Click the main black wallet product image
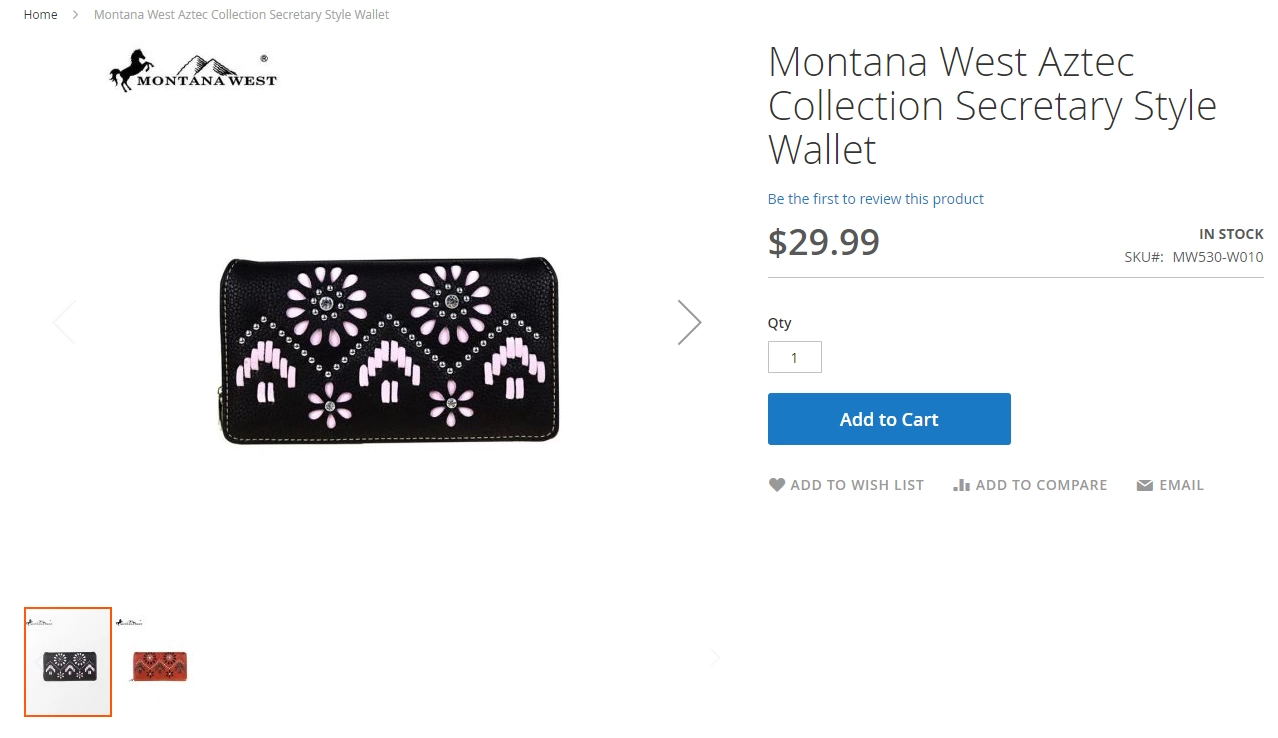The height and width of the screenshot is (738, 1278). (389, 350)
